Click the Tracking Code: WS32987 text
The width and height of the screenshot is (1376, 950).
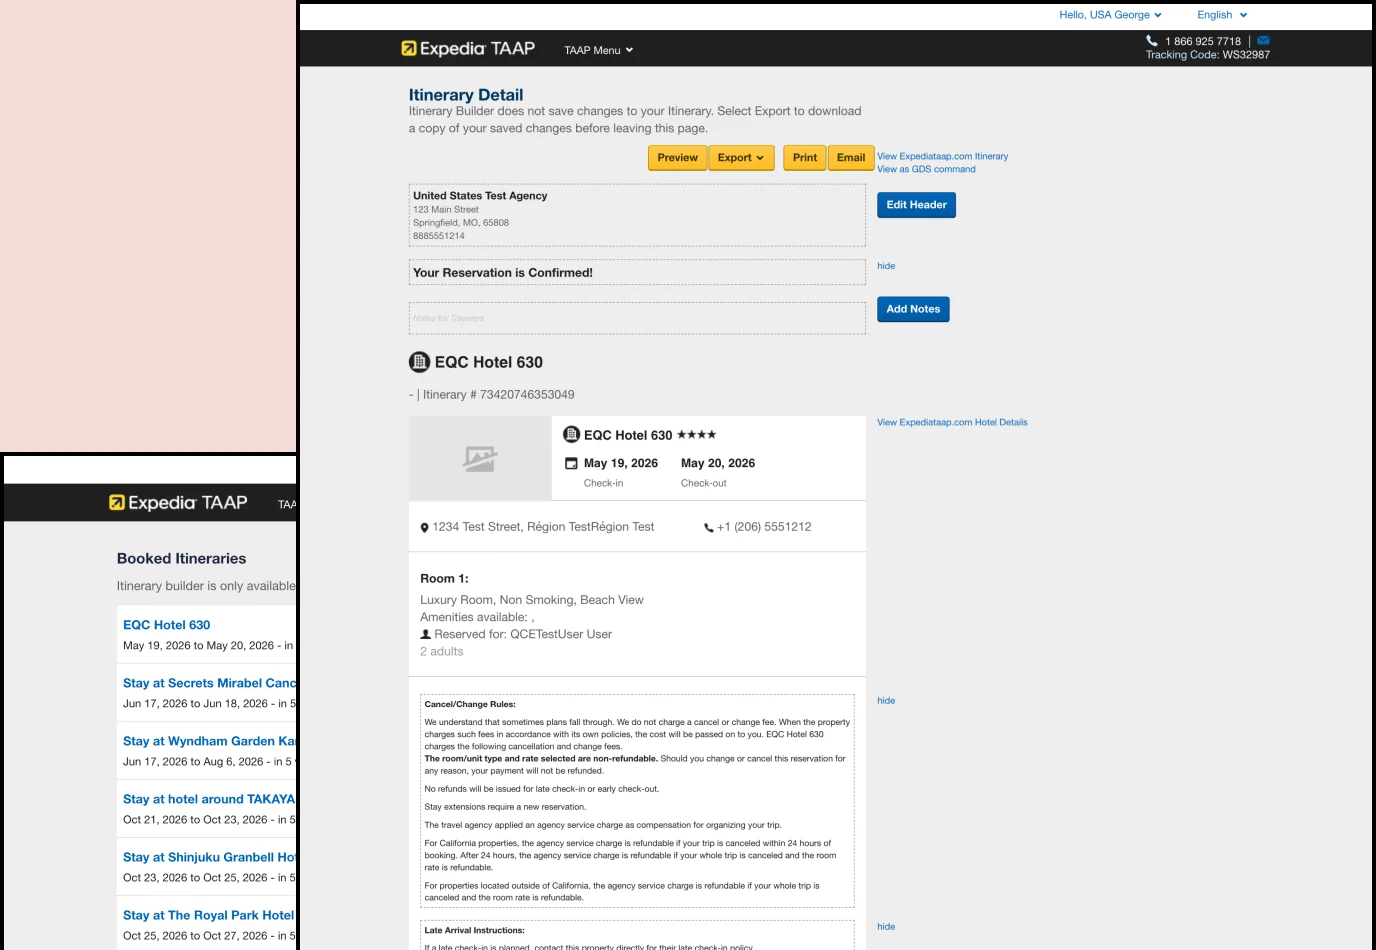click(x=1208, y=55)
